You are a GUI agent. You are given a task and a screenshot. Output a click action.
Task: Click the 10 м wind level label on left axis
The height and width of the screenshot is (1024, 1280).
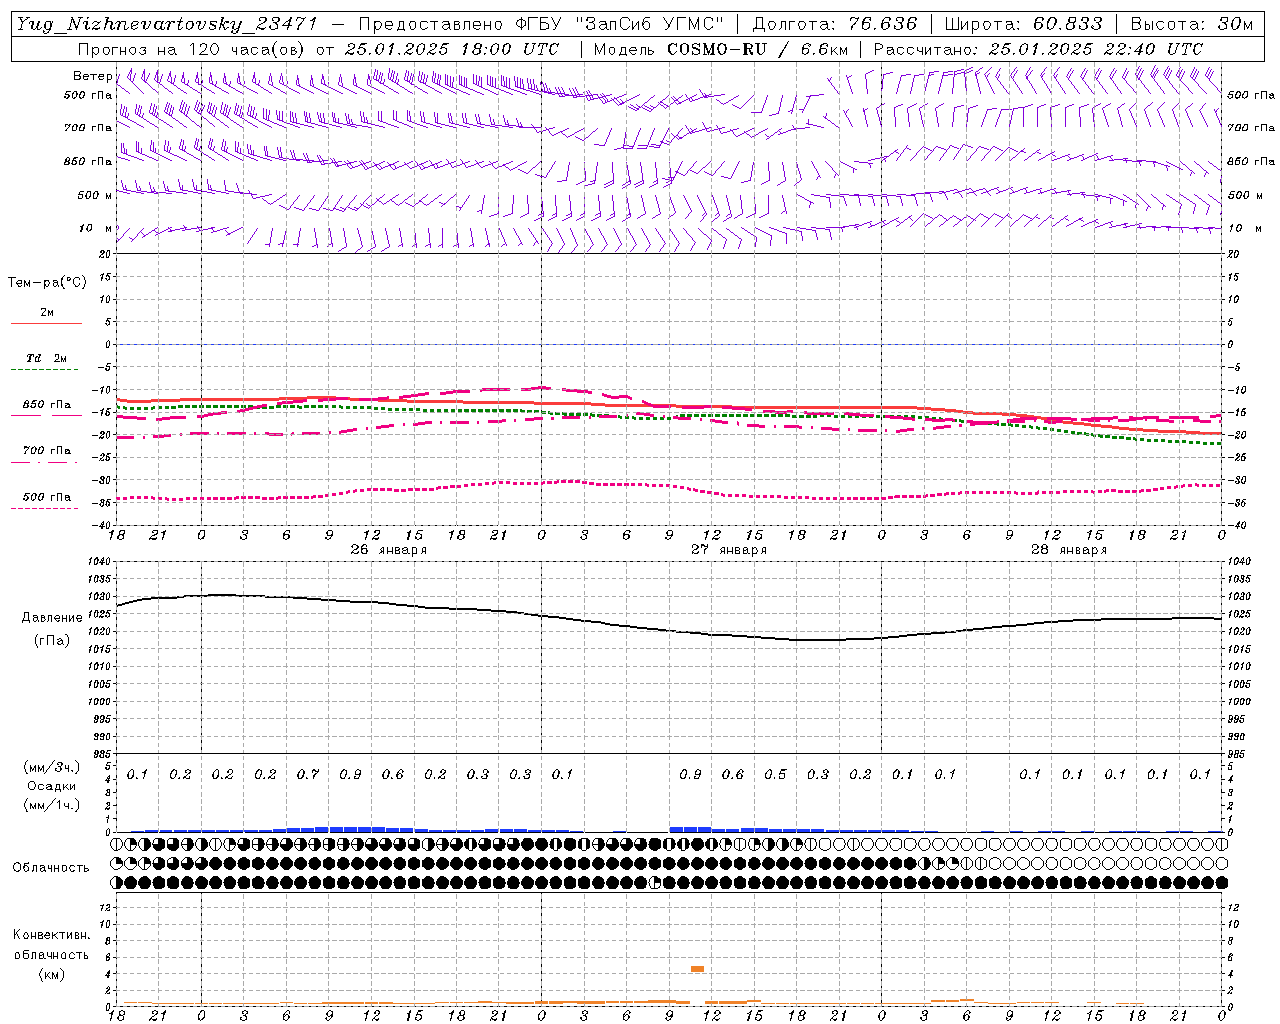(96, 228)
